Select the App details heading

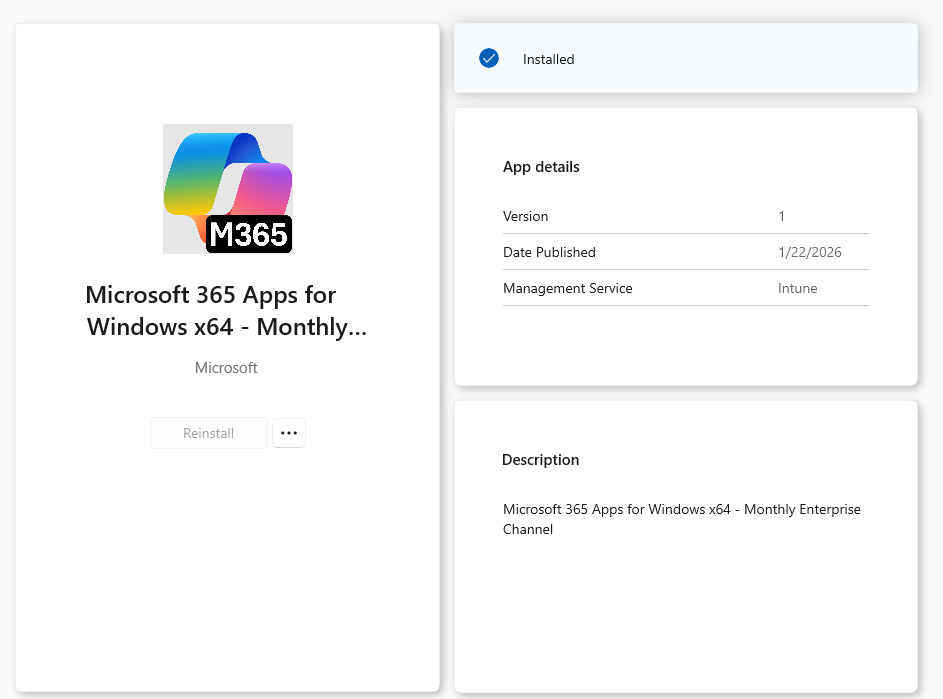pyautogui.click(x=541, y=167)
